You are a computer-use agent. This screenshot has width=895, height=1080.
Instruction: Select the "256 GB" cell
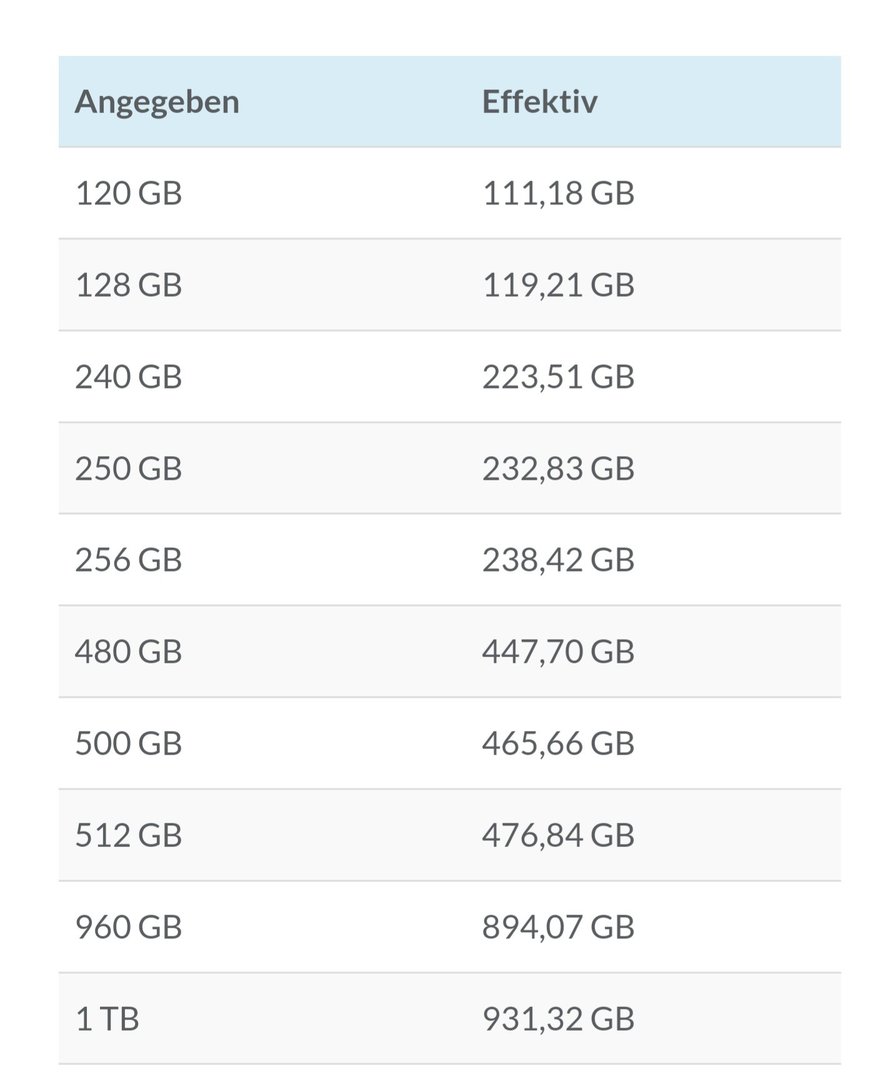pyautogui.click(x=129, y=560)
